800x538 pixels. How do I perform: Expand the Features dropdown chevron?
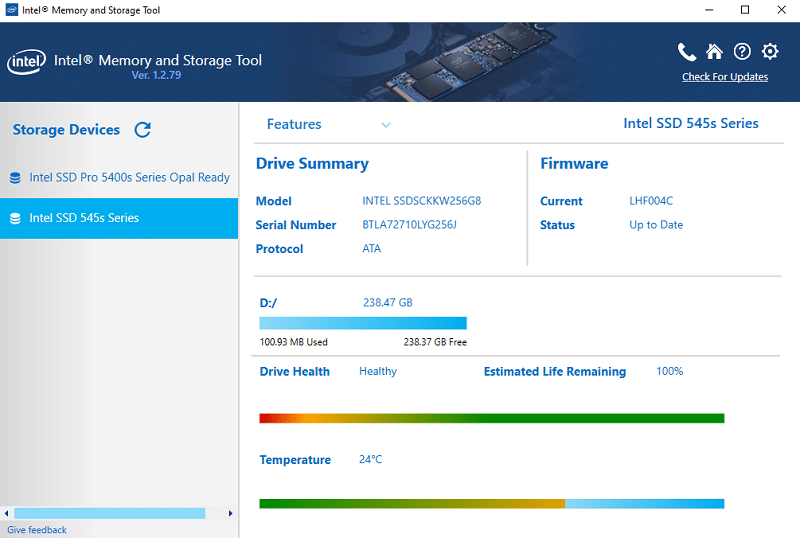(386, 125)
